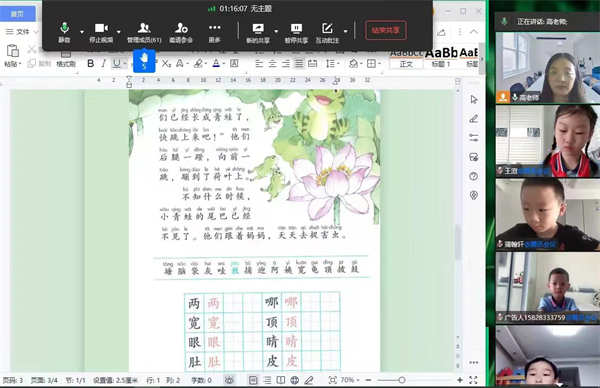The width and height of the screenshot is (600, 388).
Task: Switch to web layout globe icon
Action: coord(294,380)
